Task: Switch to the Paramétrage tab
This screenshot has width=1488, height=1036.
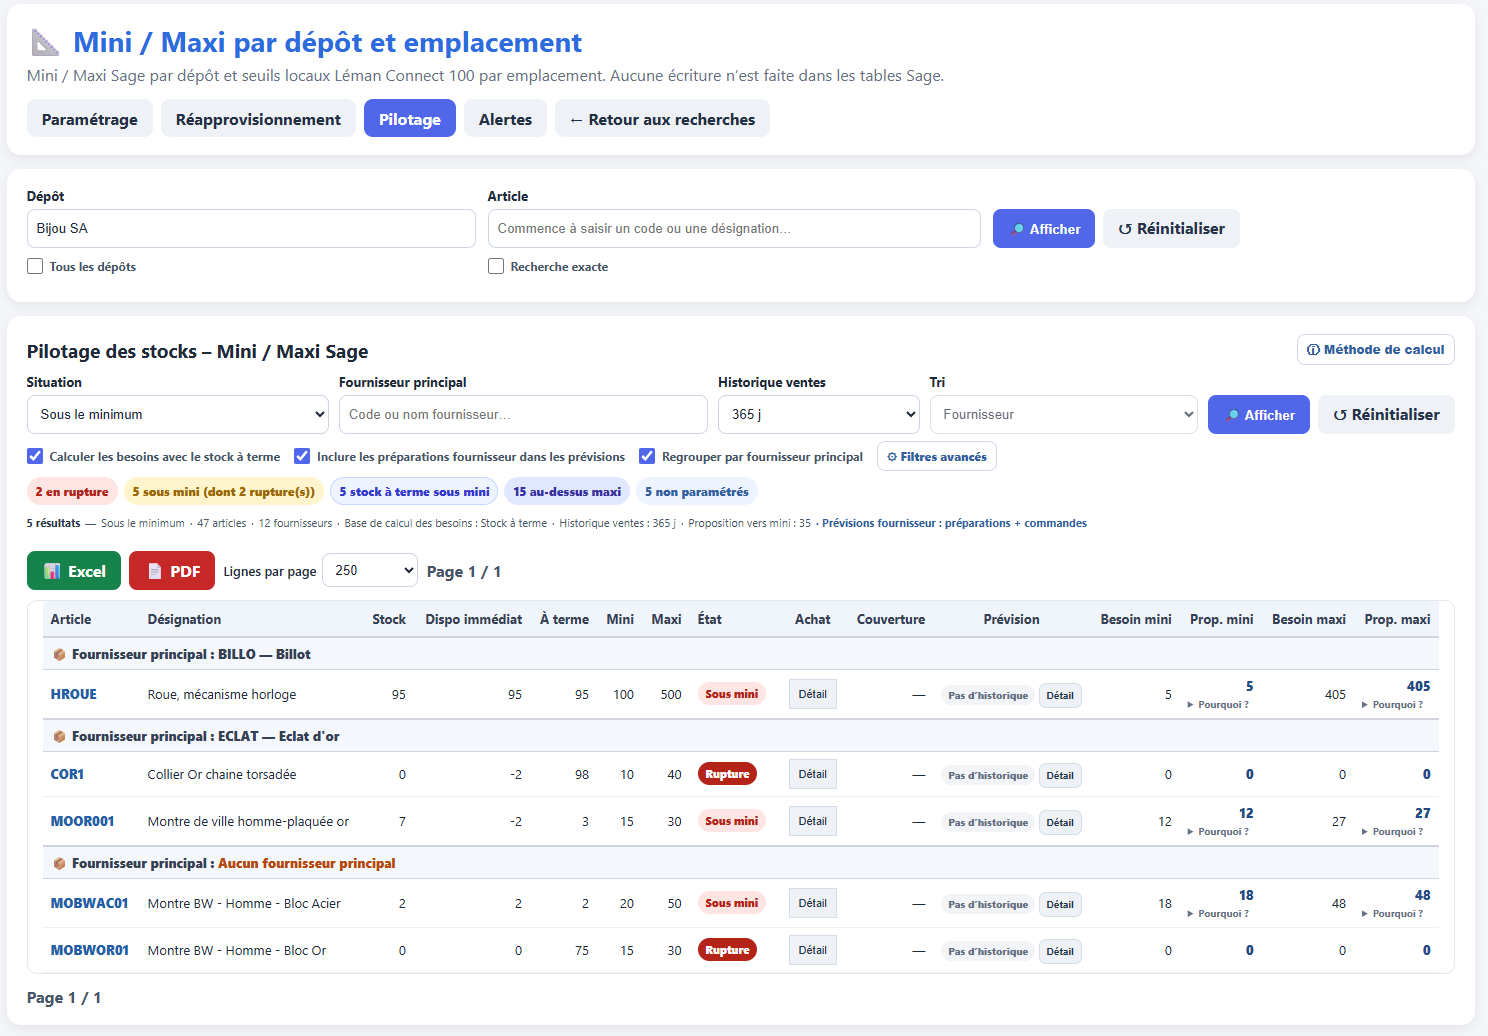Action: 90,119
